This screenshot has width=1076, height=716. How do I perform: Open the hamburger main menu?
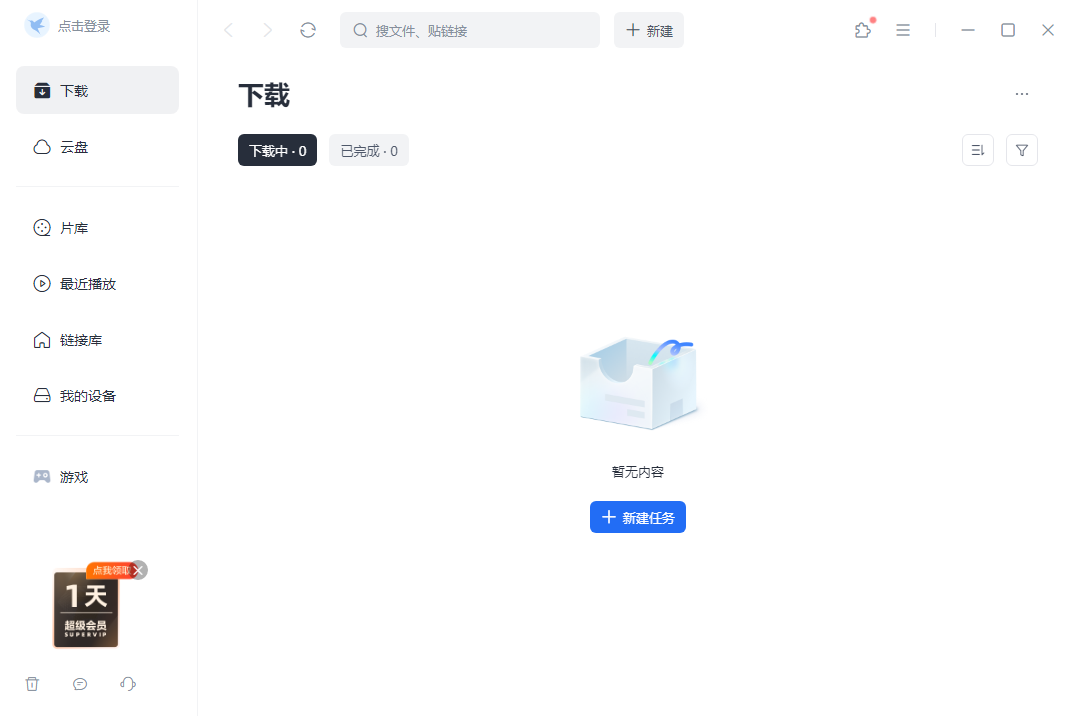click(x=903, y=30)
